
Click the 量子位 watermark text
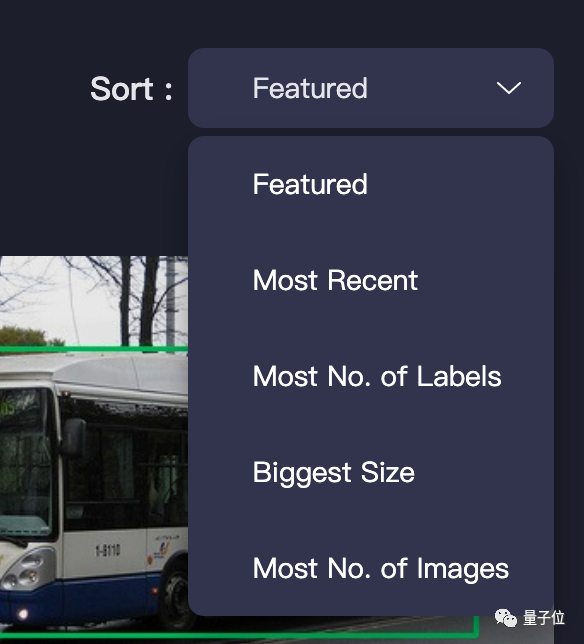tap(544, 618)
